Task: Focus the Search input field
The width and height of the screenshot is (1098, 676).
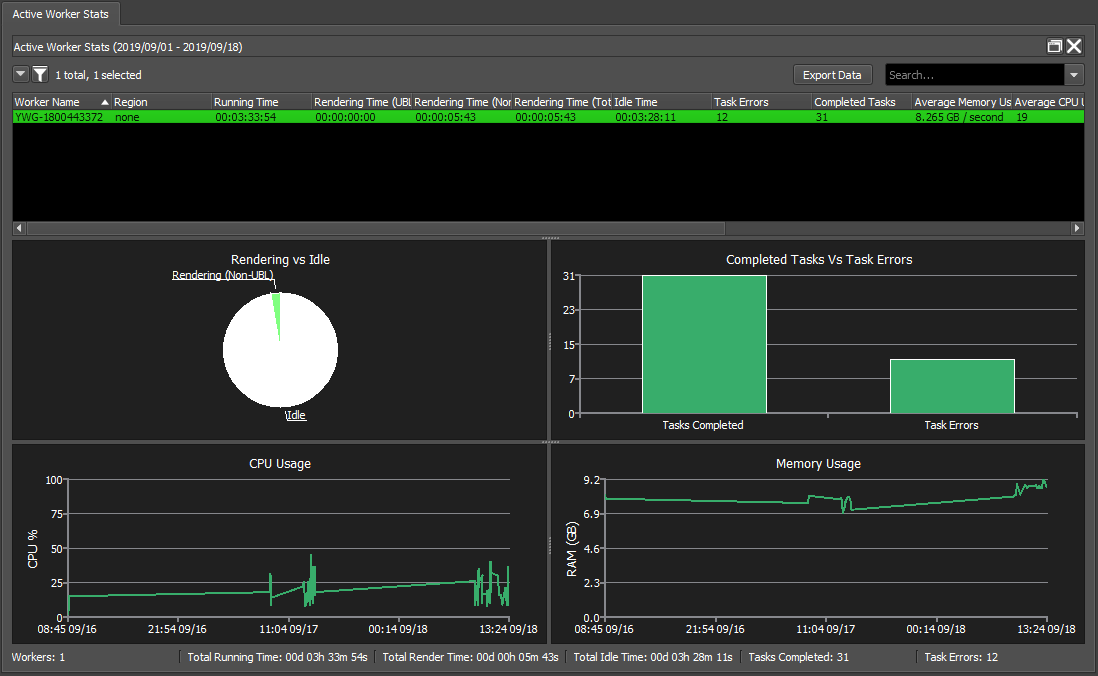Action: coord(975,75)
